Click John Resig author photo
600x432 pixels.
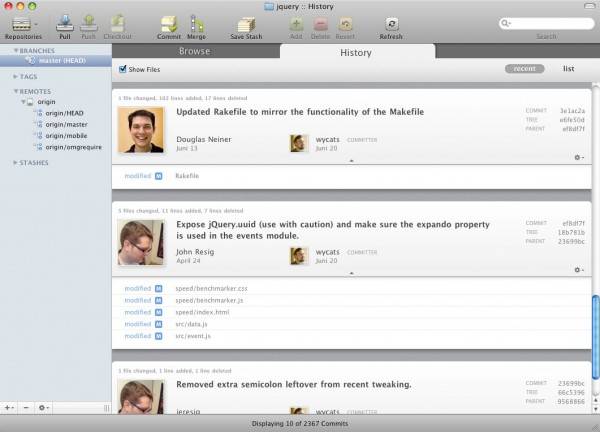pyautogui.click(x=141, y=242)
